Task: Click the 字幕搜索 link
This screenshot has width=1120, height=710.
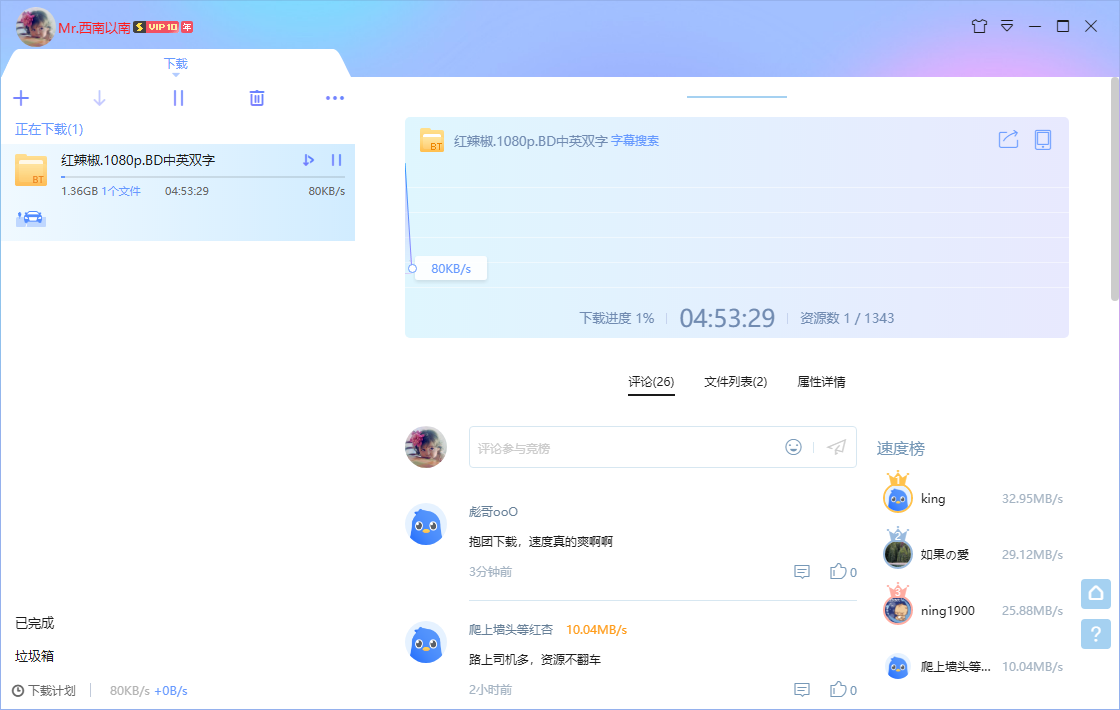Action: (635, 141)
